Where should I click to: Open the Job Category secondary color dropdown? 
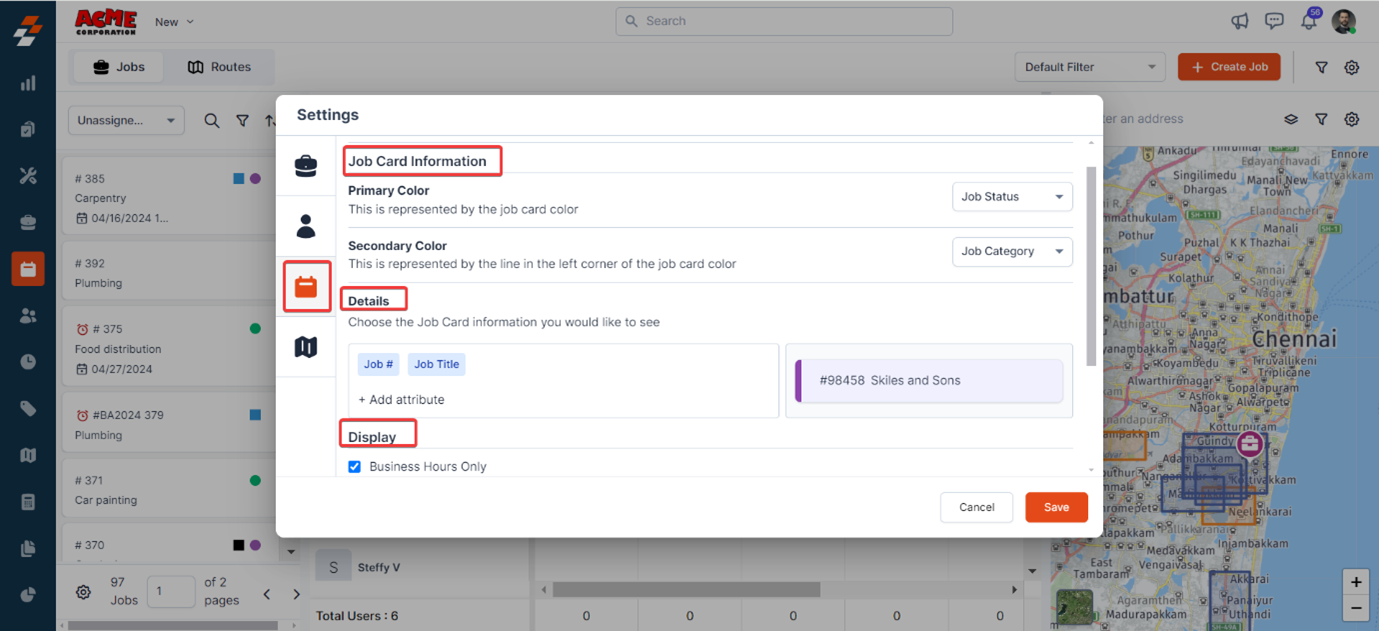click(x=1012, y=251)
